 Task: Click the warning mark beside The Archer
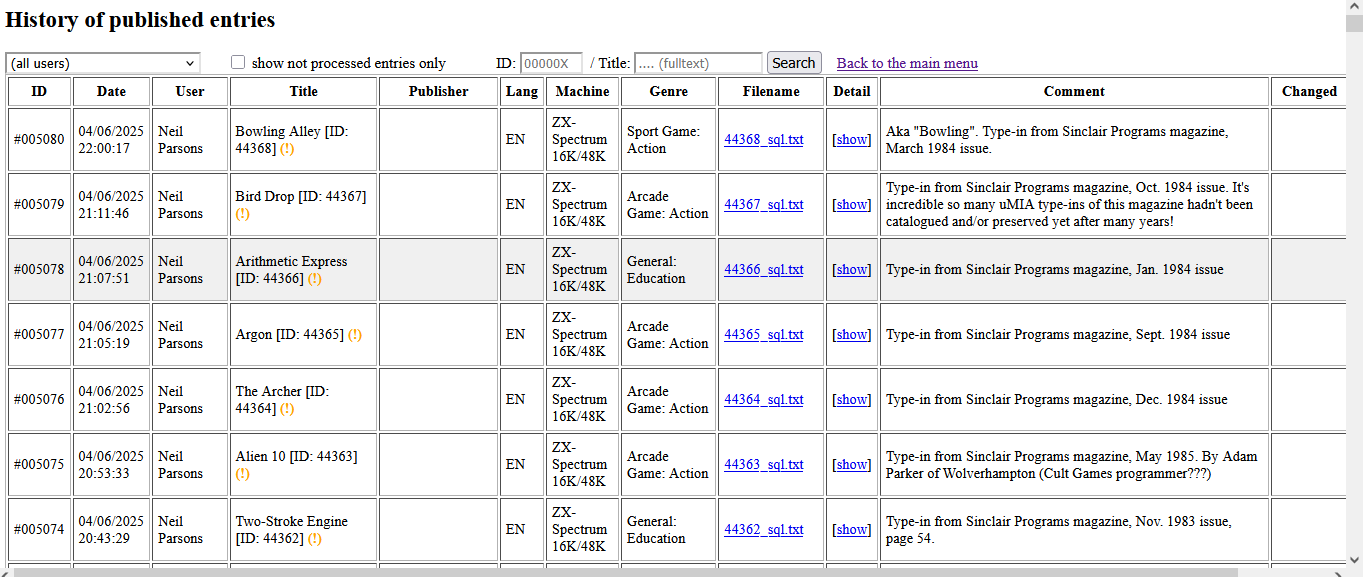[x=287, y=408]
